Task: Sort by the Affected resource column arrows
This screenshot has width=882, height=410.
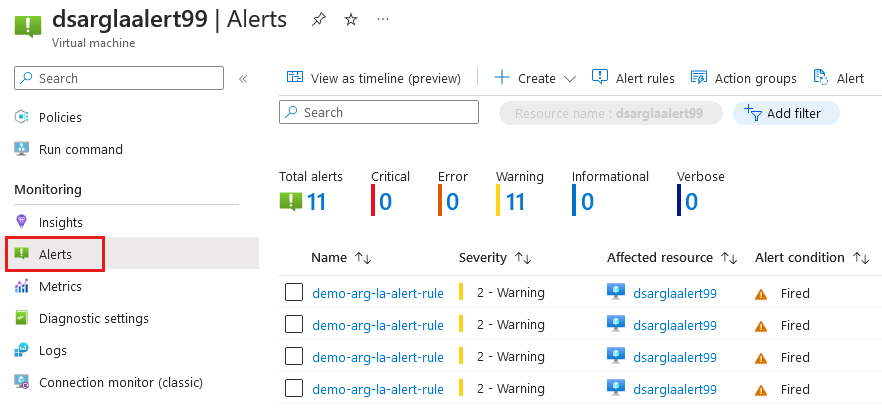Action: [729, 258]
